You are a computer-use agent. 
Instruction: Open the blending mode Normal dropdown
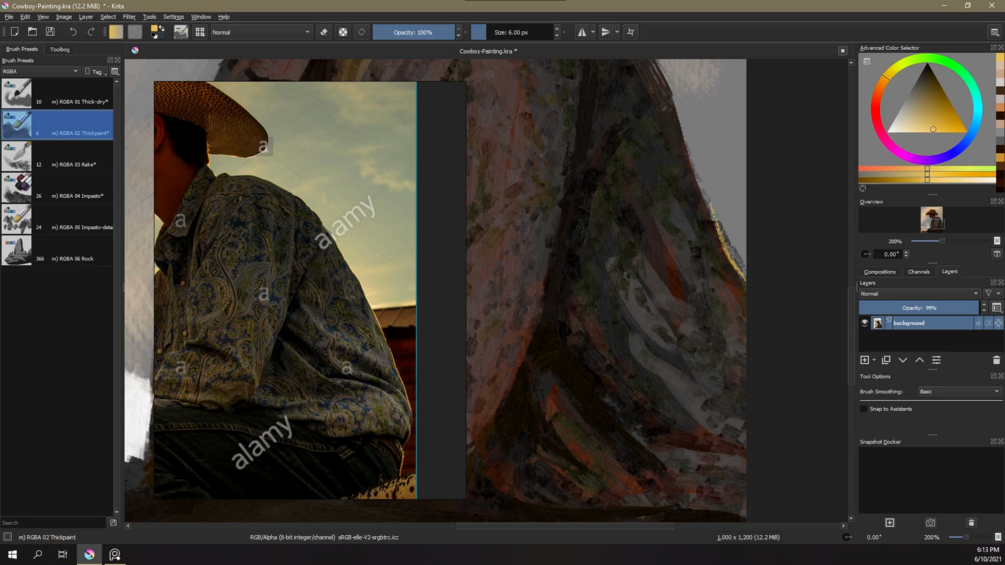(x=260, y=32)
